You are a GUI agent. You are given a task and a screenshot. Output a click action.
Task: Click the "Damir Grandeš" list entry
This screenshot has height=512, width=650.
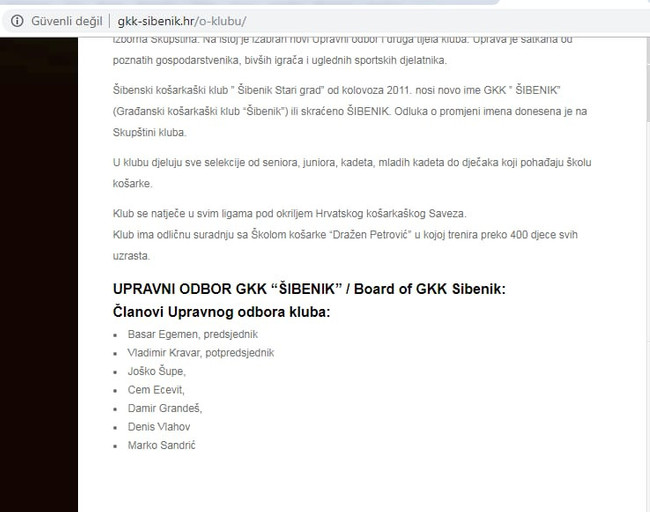pyautogui.click(x=165, y=408)
